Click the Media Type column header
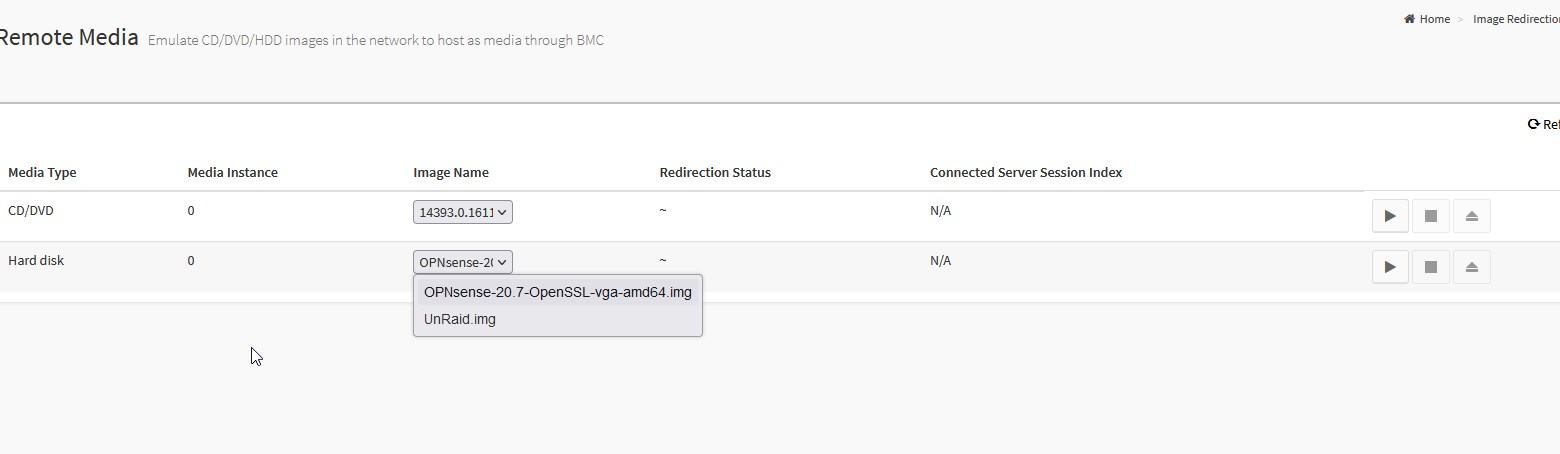 click(42, 172)
